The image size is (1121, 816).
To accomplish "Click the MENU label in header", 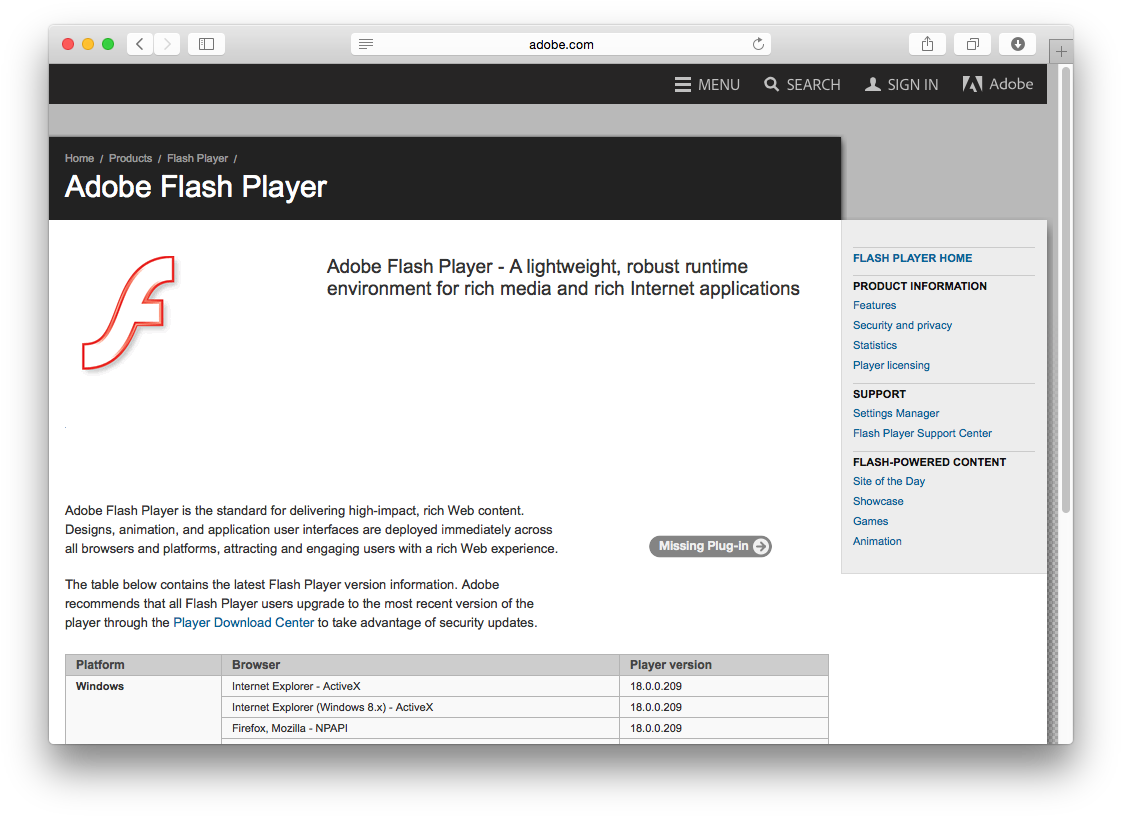I will pos(718,84).
